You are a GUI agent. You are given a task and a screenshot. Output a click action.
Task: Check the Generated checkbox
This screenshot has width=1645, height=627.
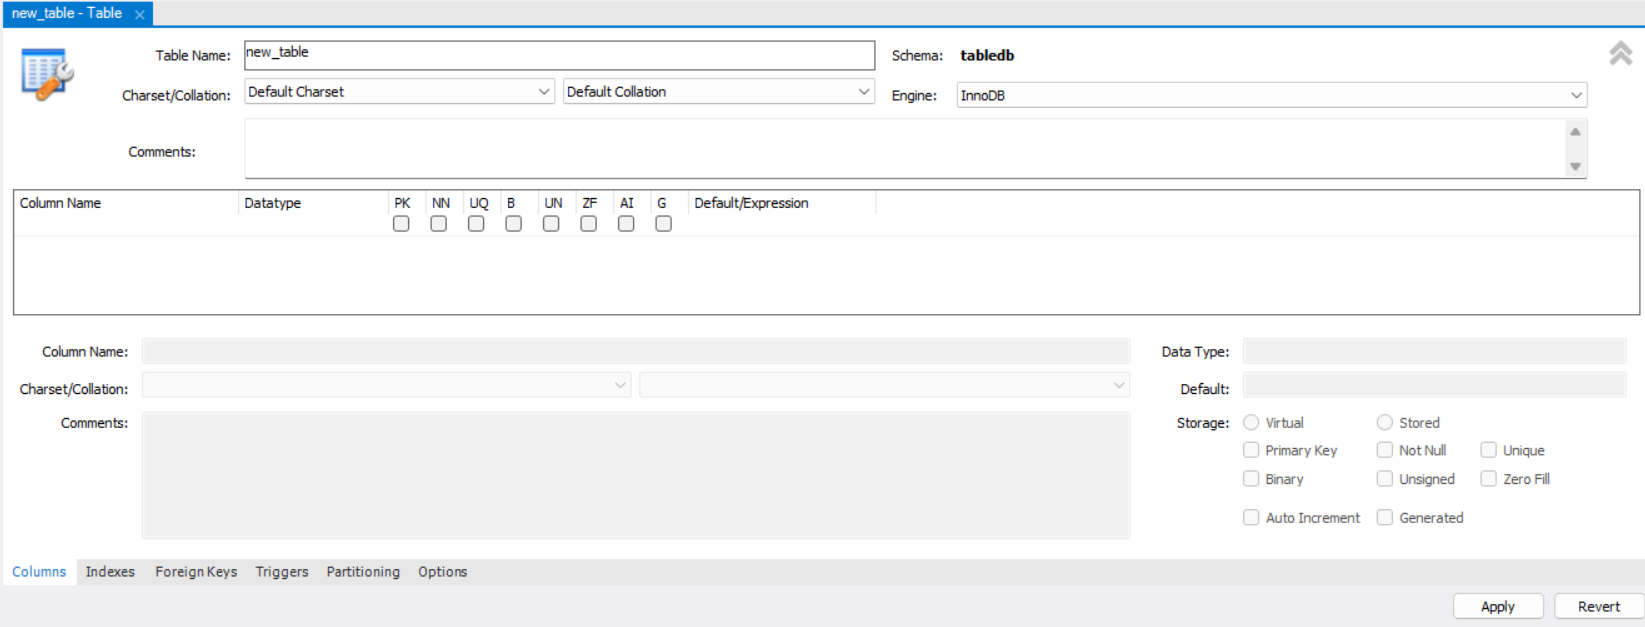[x=1385, y=517]
